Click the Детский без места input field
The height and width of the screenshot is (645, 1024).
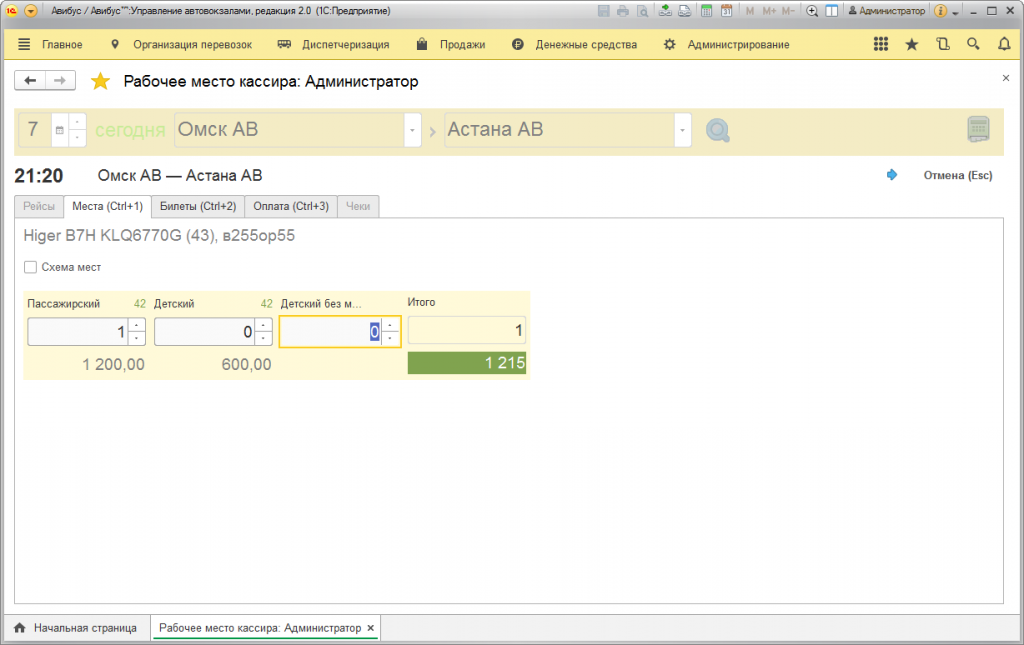(330, 332)
